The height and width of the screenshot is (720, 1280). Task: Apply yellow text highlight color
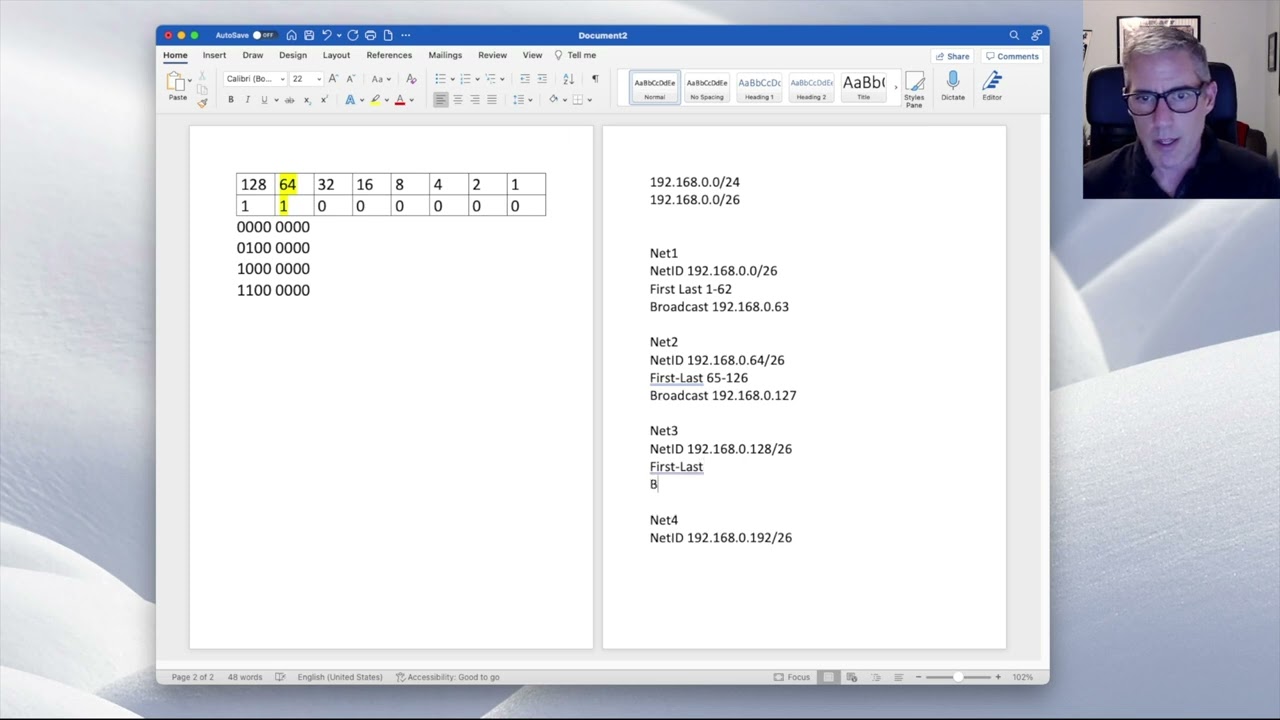[375, 100]
